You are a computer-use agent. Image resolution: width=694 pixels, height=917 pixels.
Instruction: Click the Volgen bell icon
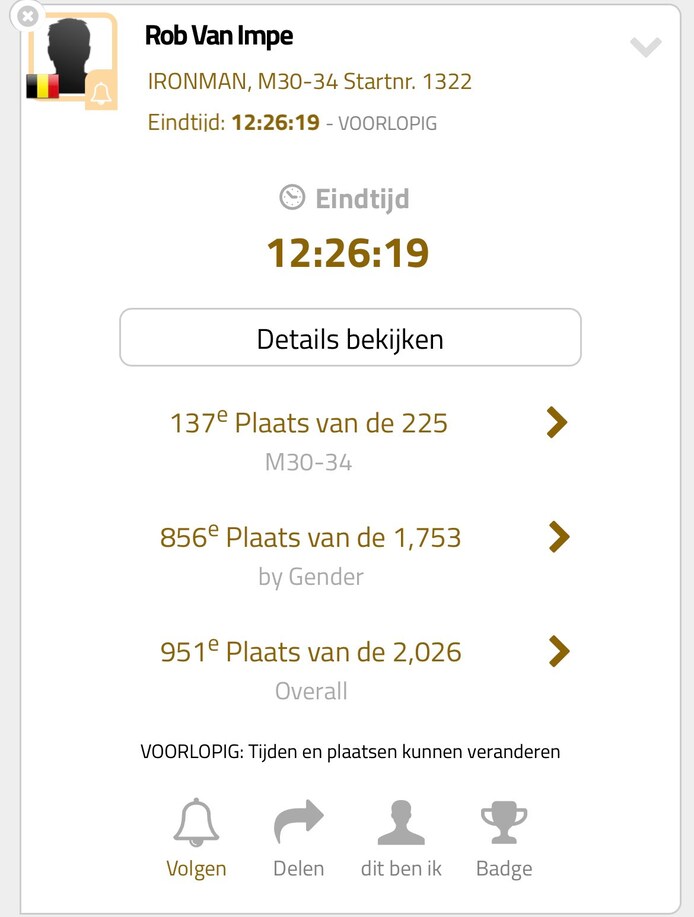(x=196, y=823)
